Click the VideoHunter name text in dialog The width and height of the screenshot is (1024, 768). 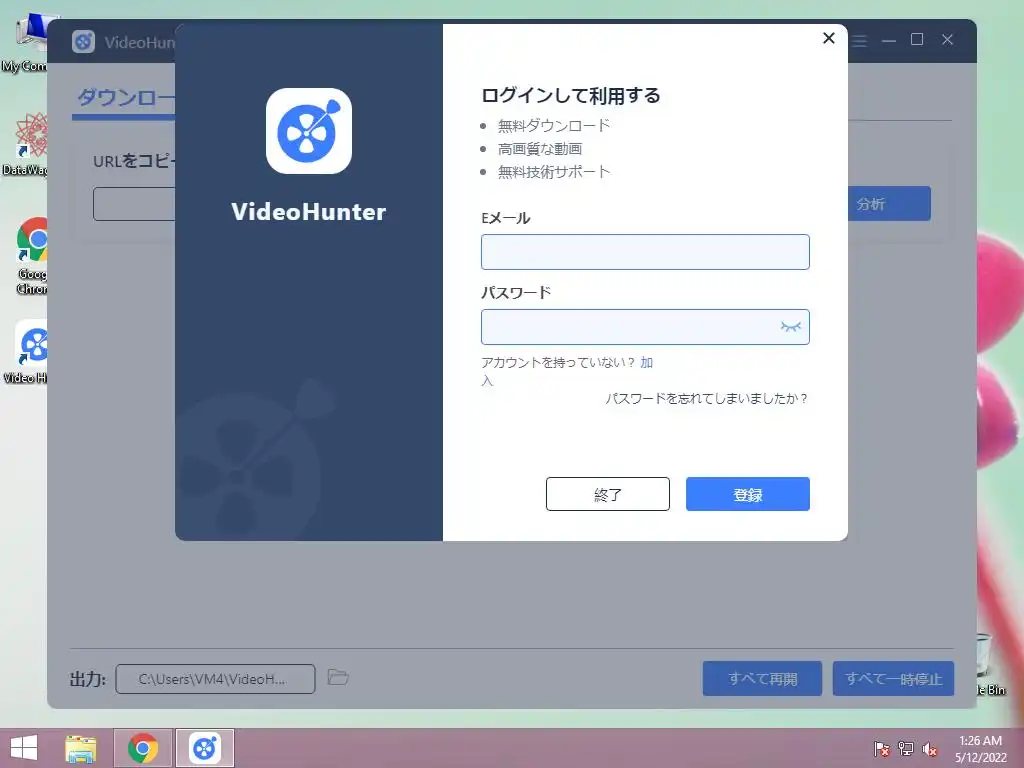[308, 212]
